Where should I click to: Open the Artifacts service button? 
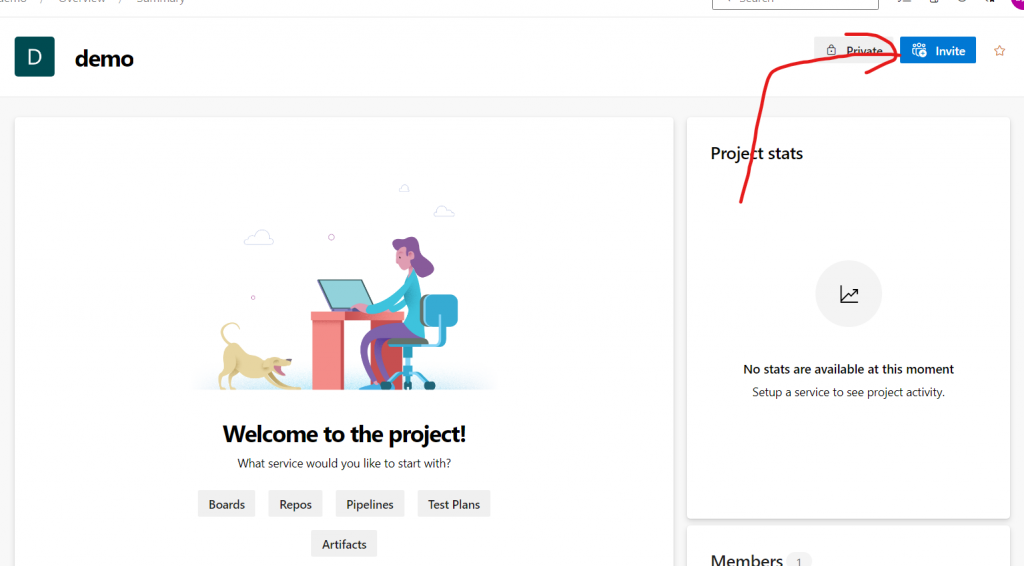pos(344,544)
